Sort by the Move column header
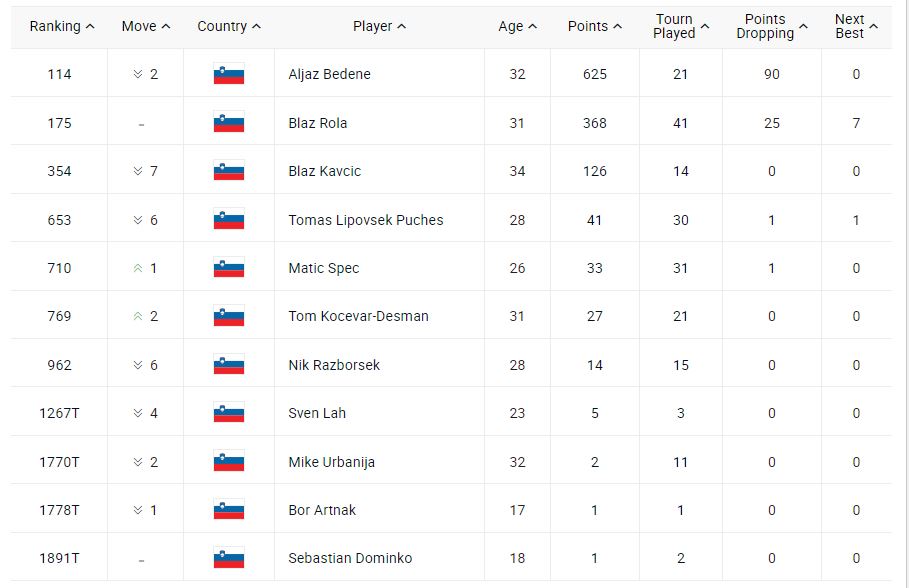This screenshot has height=588, width=909. point(145,27)
